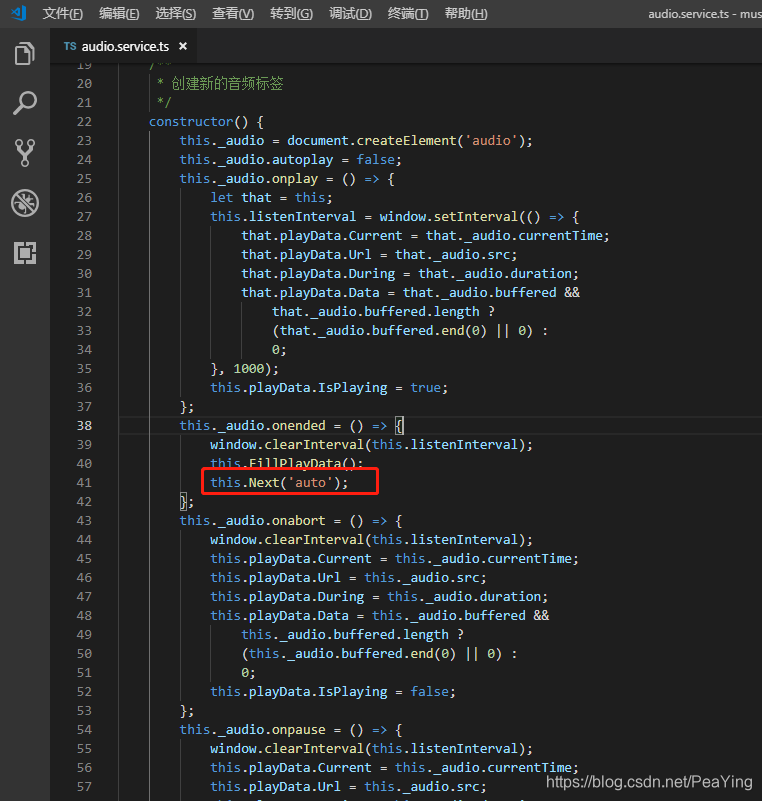
Task: Open the Debug view icon
Action: tap(25, 203)
